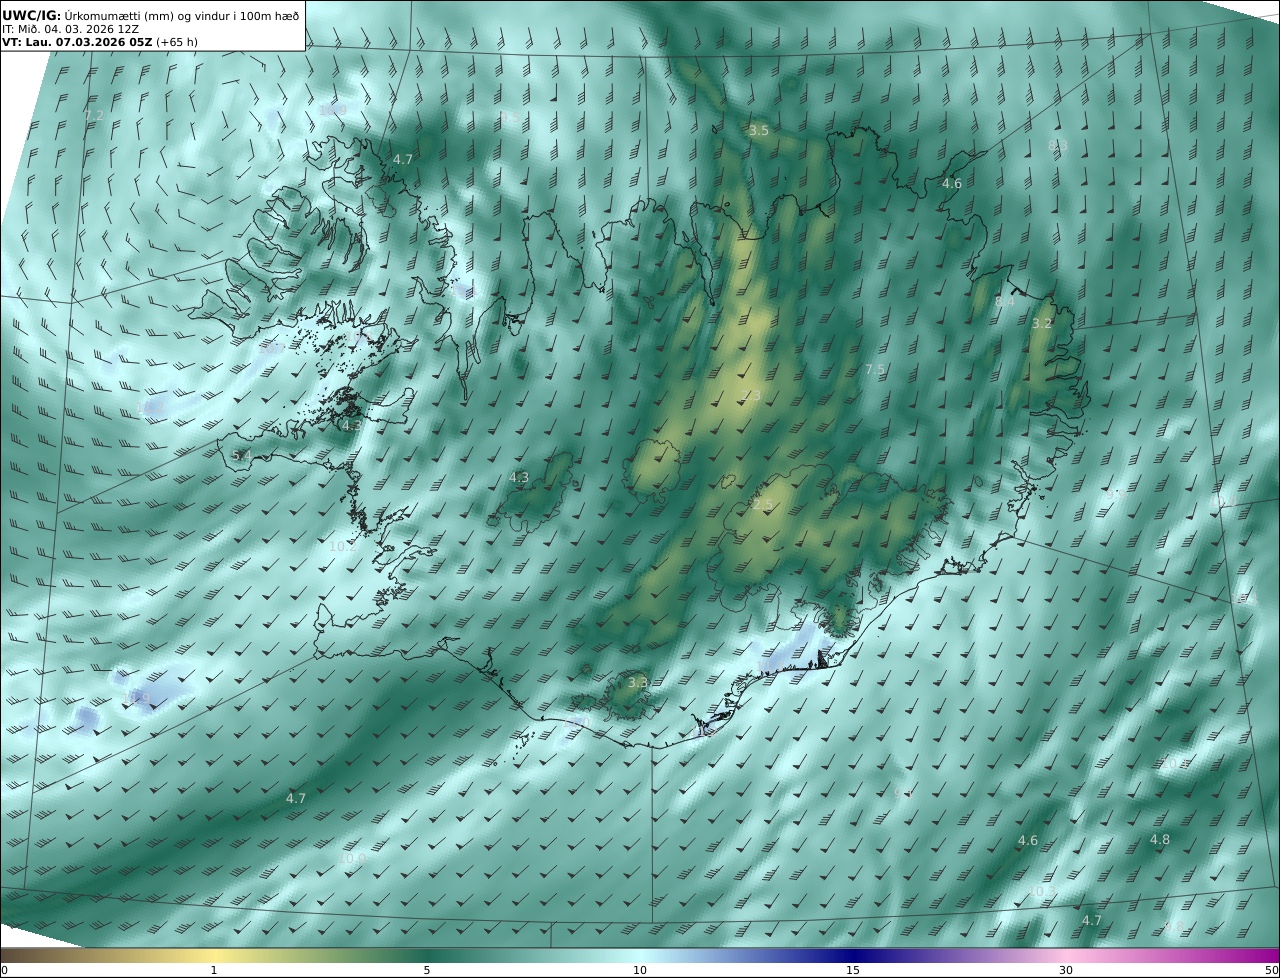Viewport: 1280px width, 978px height.
Task: Click the 2.5 value over Vatnajökull glacier
Action: pos(763,505)
